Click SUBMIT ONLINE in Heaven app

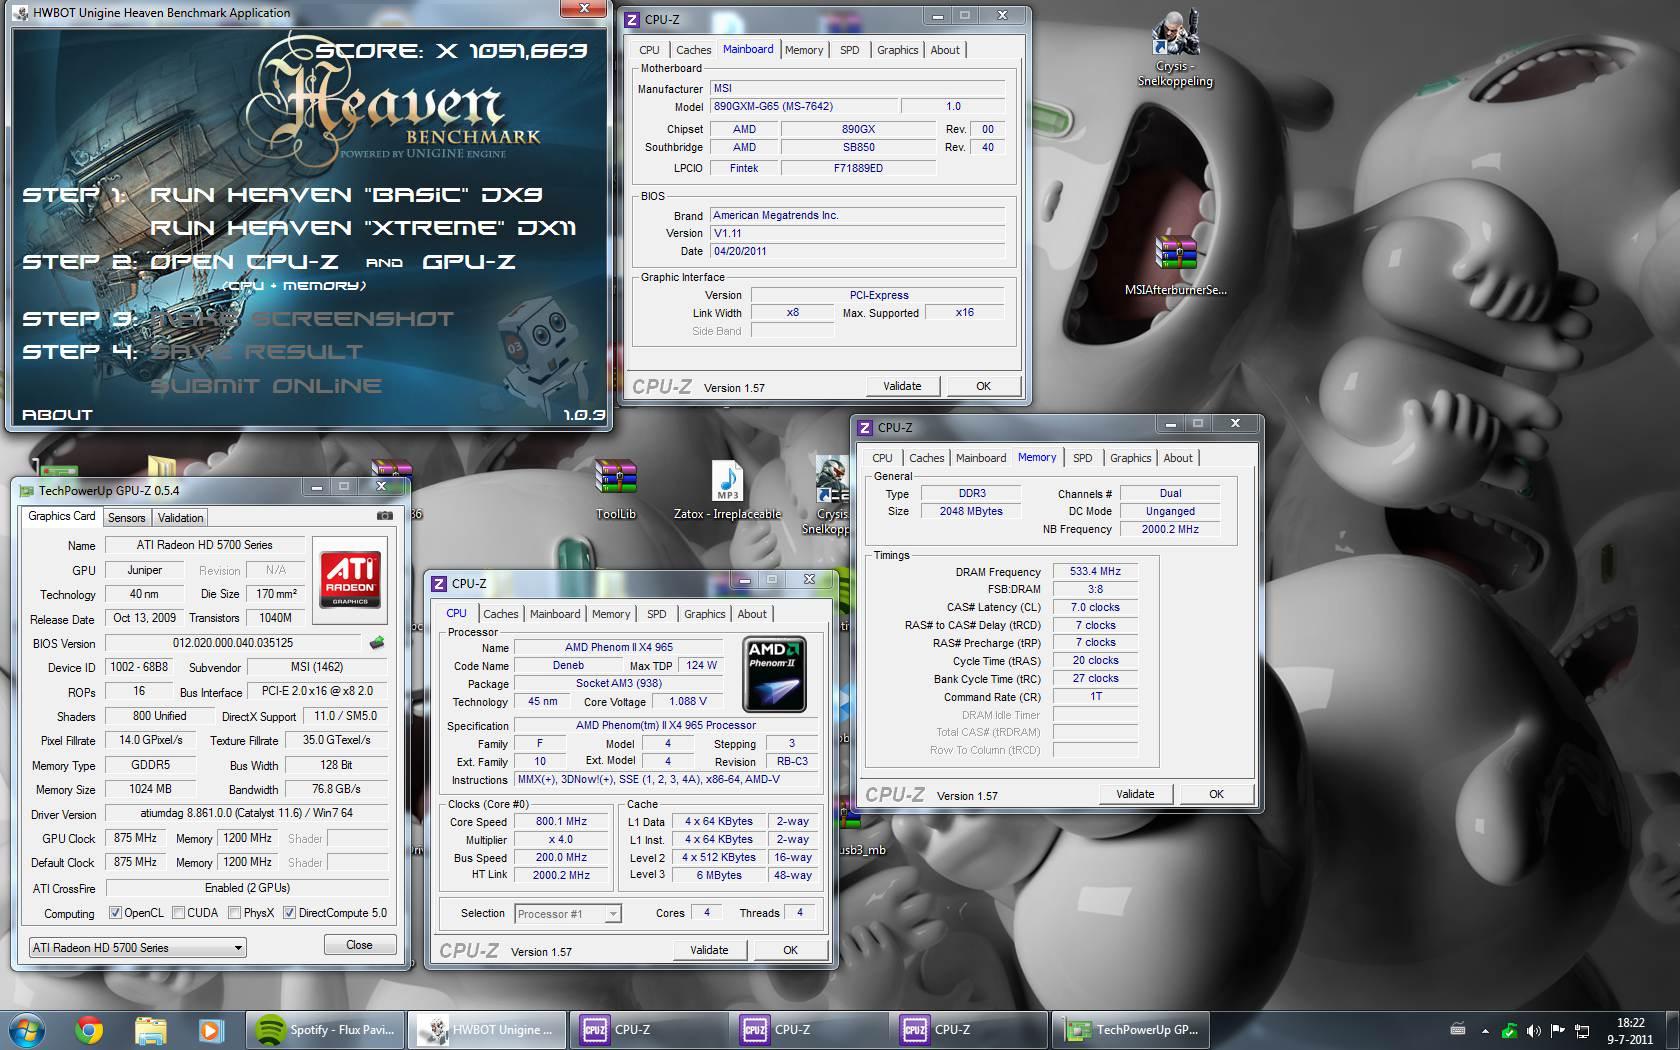coord(266,386)
